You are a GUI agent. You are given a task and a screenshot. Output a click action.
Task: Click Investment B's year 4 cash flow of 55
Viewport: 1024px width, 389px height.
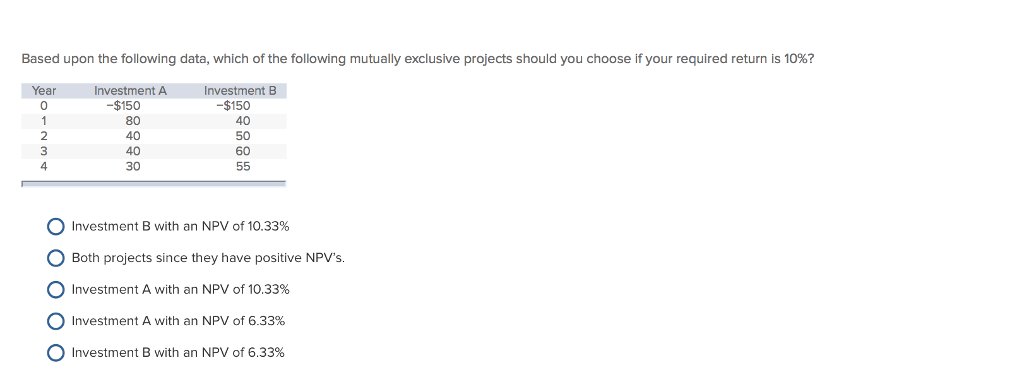click(x=243, y=166)
